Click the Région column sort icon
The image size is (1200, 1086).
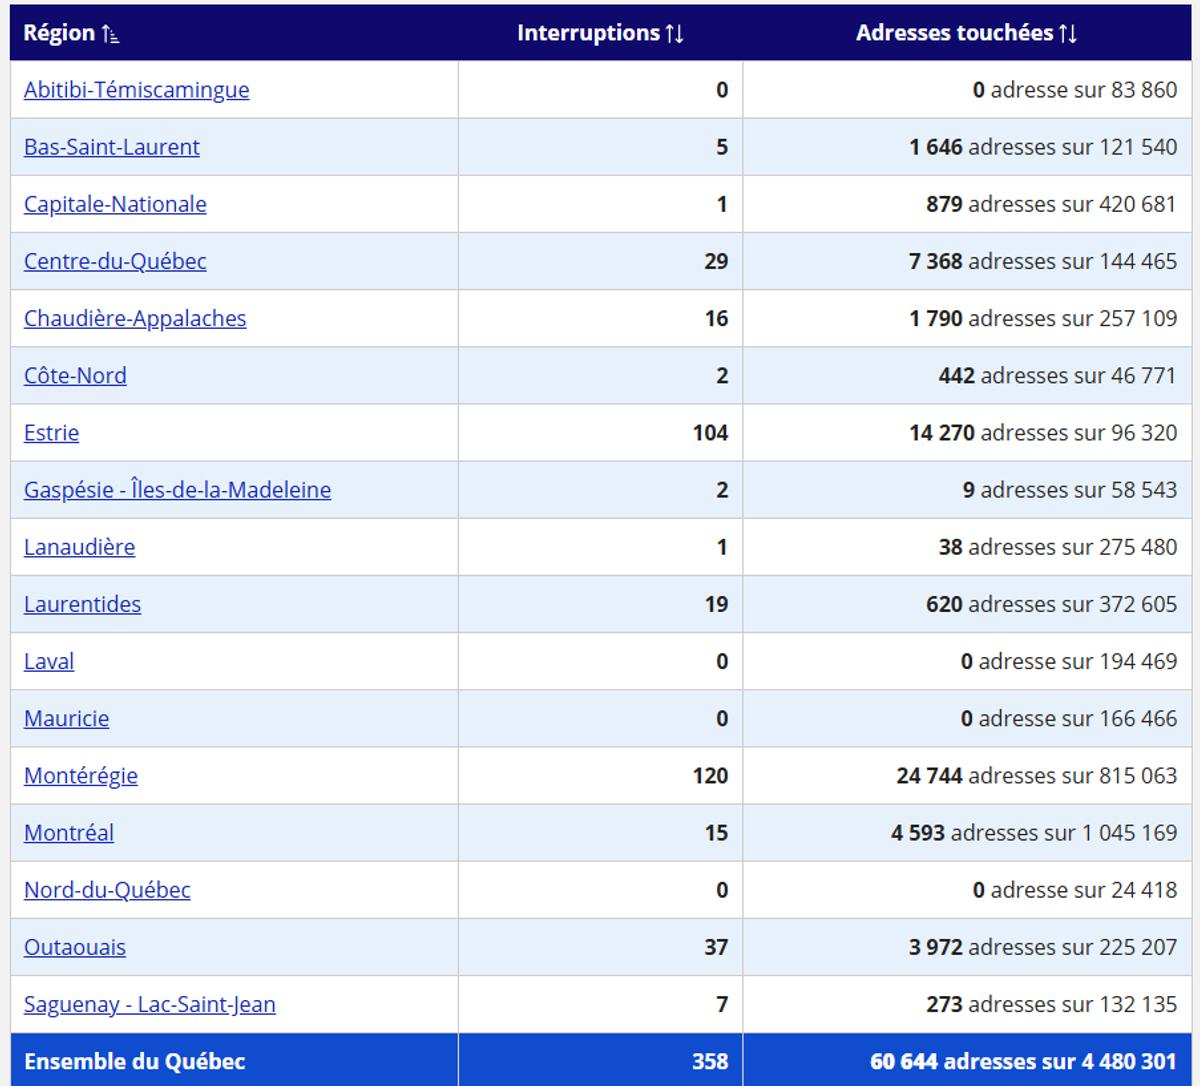tap(110, 34)
